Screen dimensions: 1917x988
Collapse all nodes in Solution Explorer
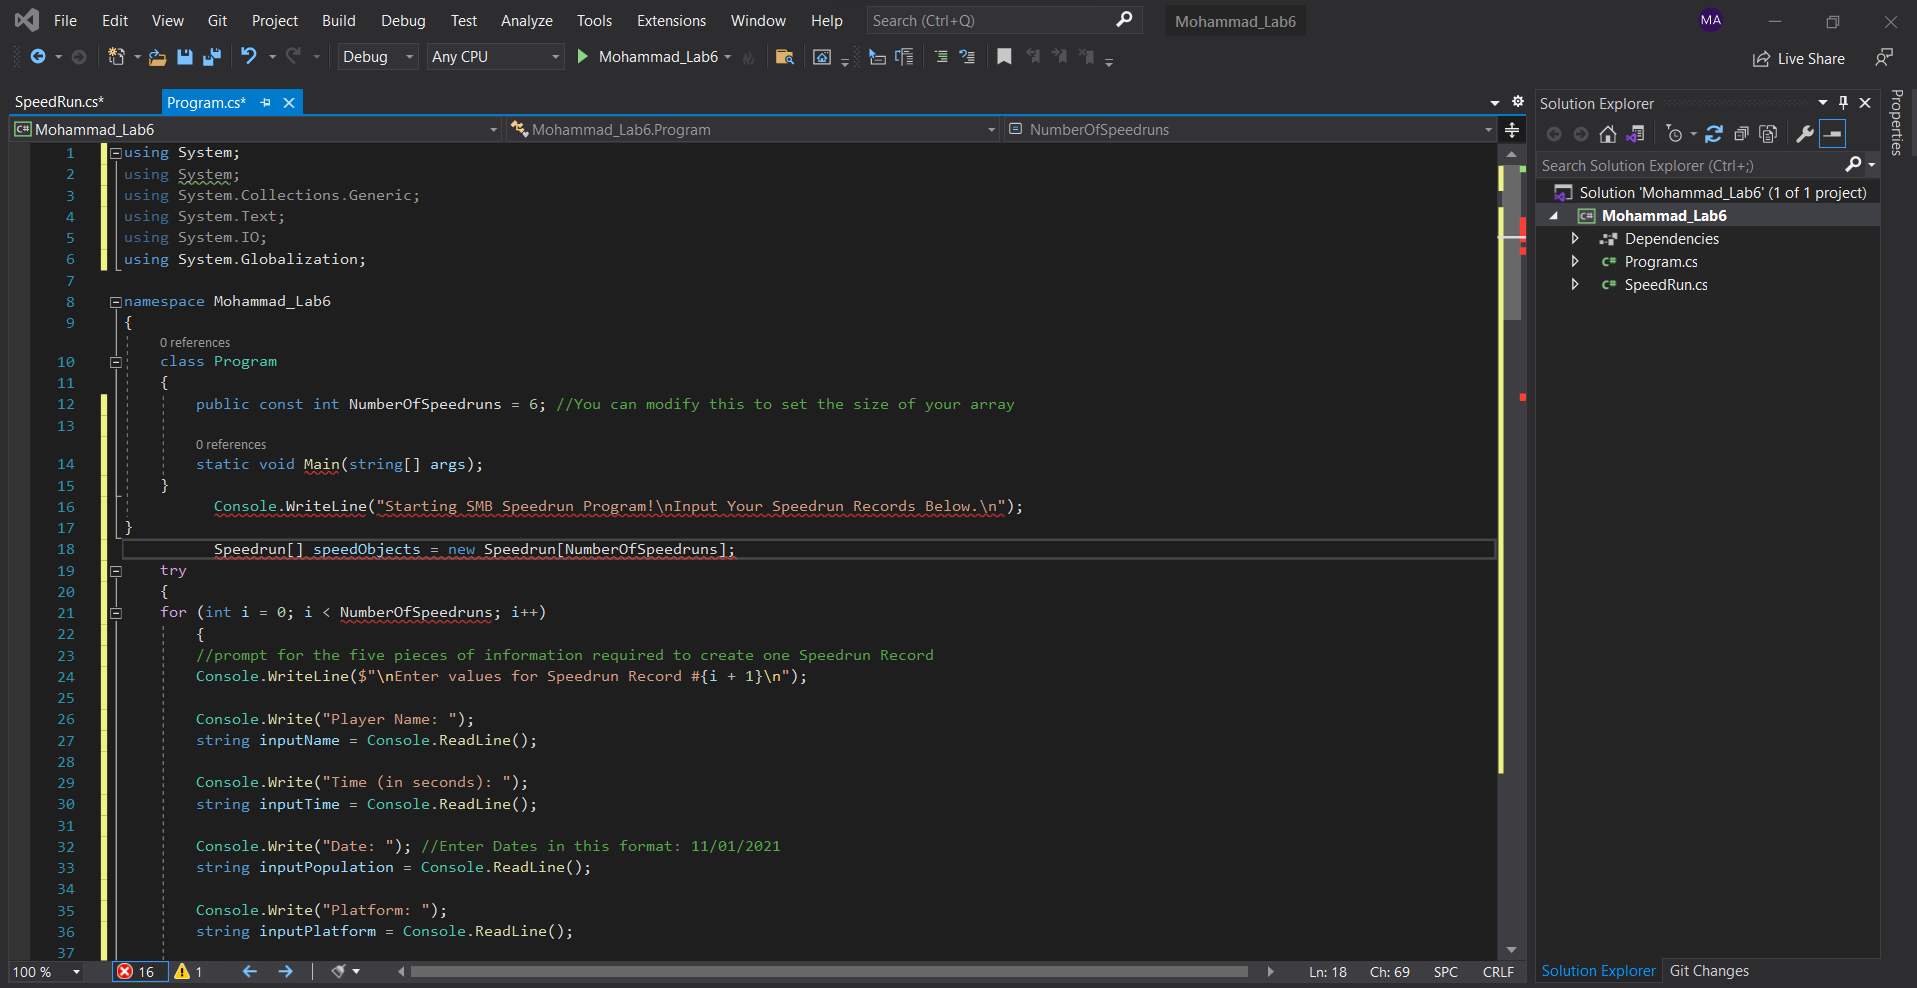point(1741,134)
